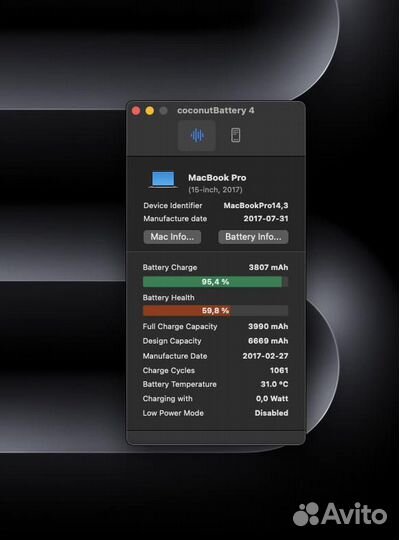Select the Full Charge Capacity label
The height and width of the screenshot is (540, 399).
click(x=180, y=326)
